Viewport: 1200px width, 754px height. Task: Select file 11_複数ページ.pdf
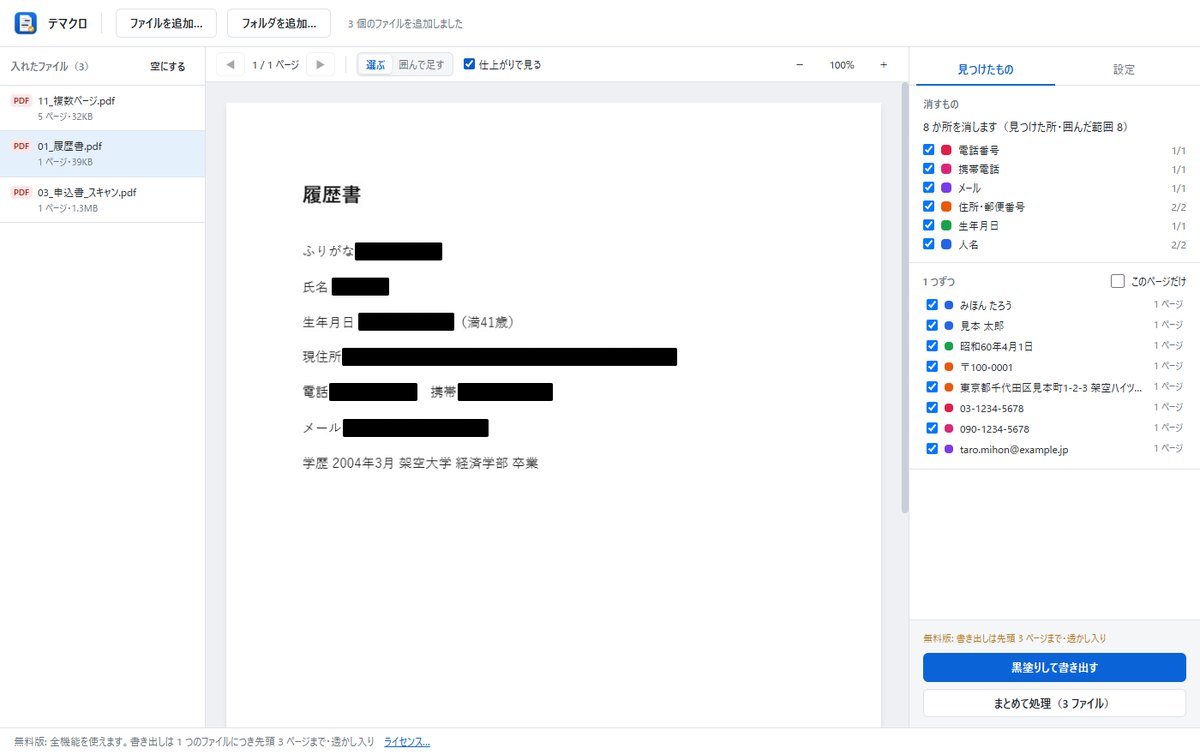coord(102,108)
